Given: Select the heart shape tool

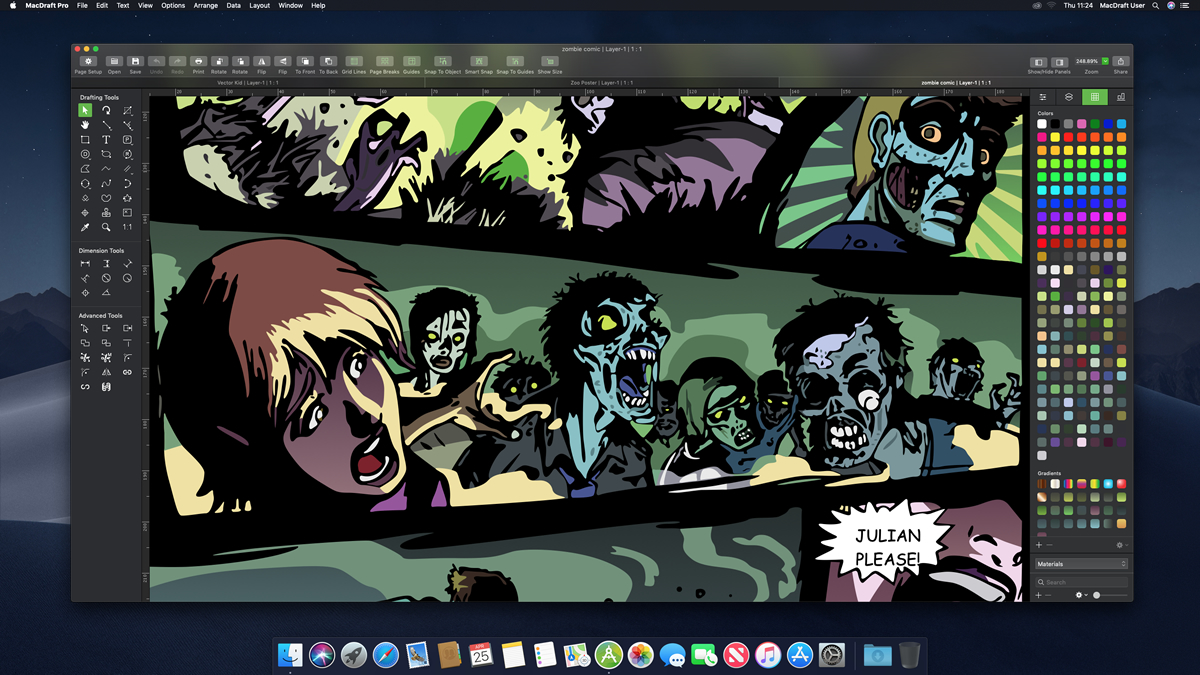Looking at the screenshot, I should (106, 198).
